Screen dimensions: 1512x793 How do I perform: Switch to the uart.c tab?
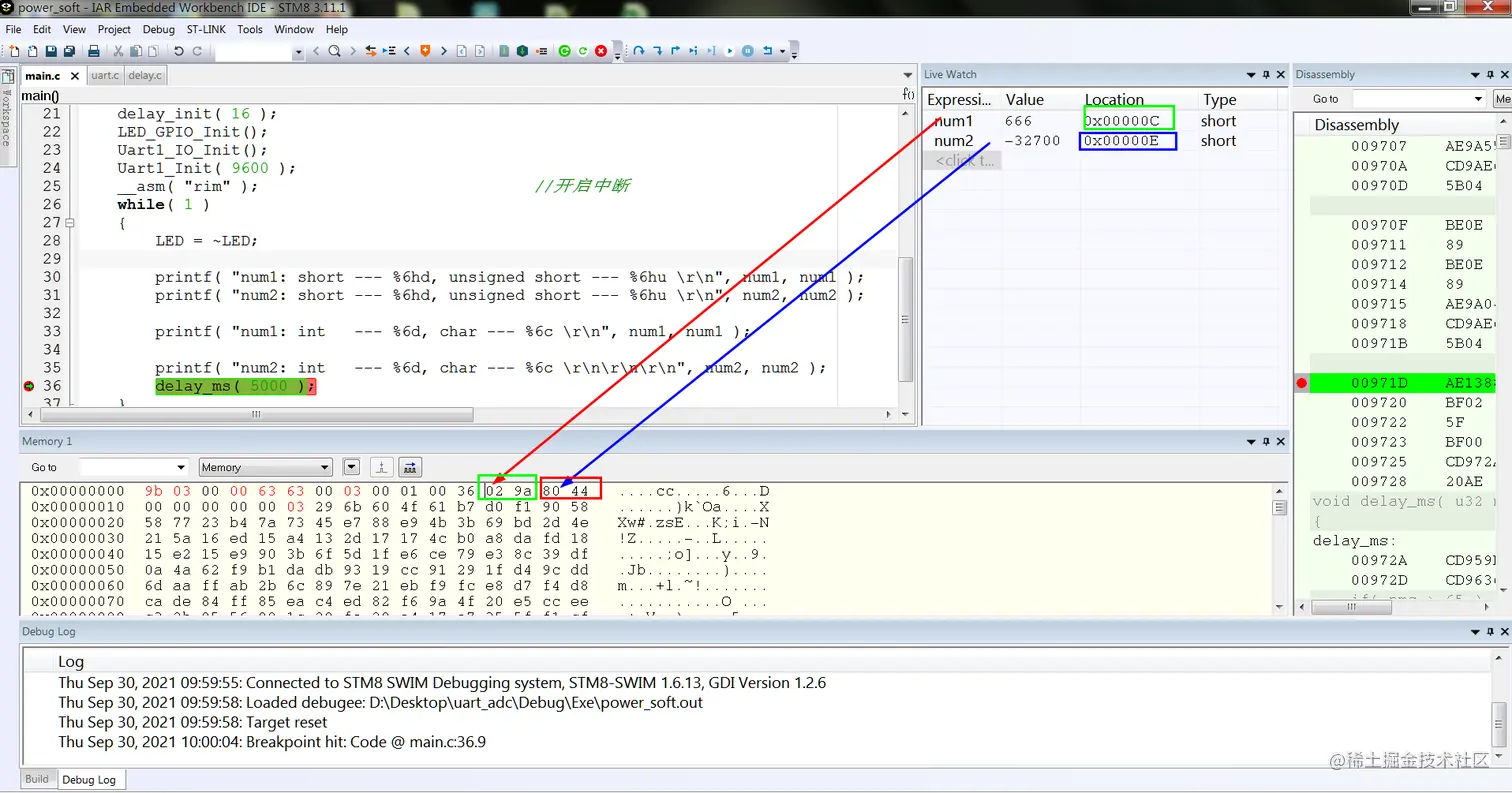point(105,76)
